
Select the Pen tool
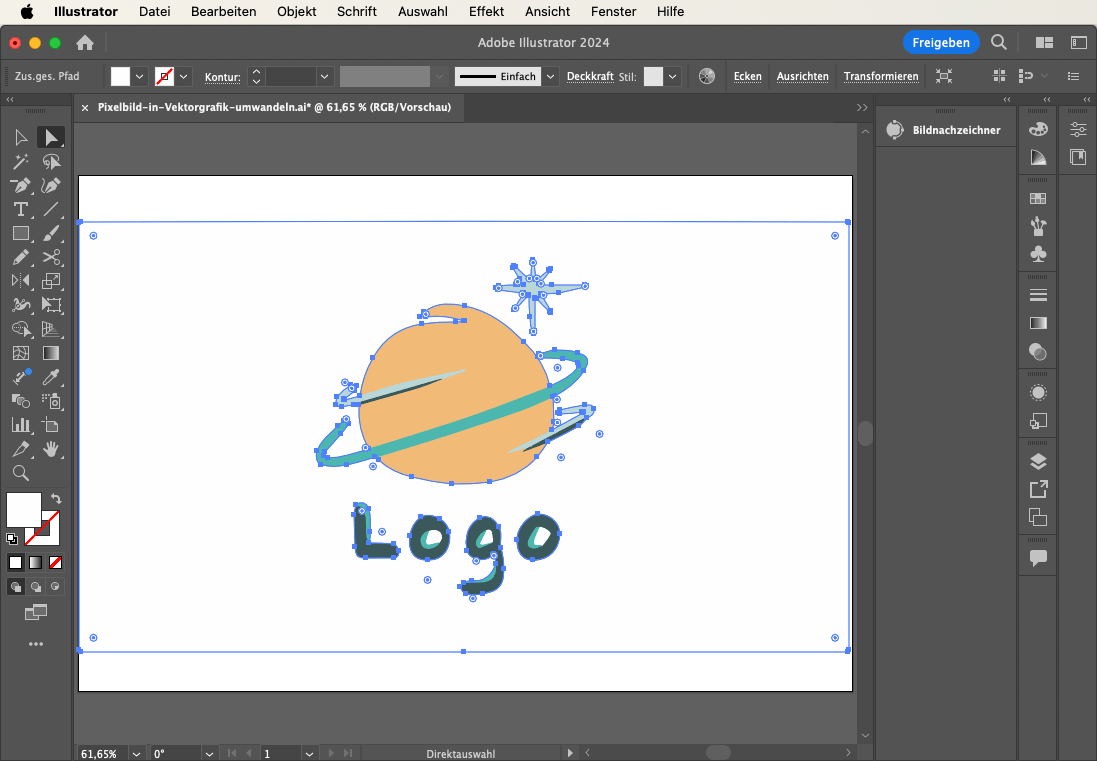coord(20,186)
